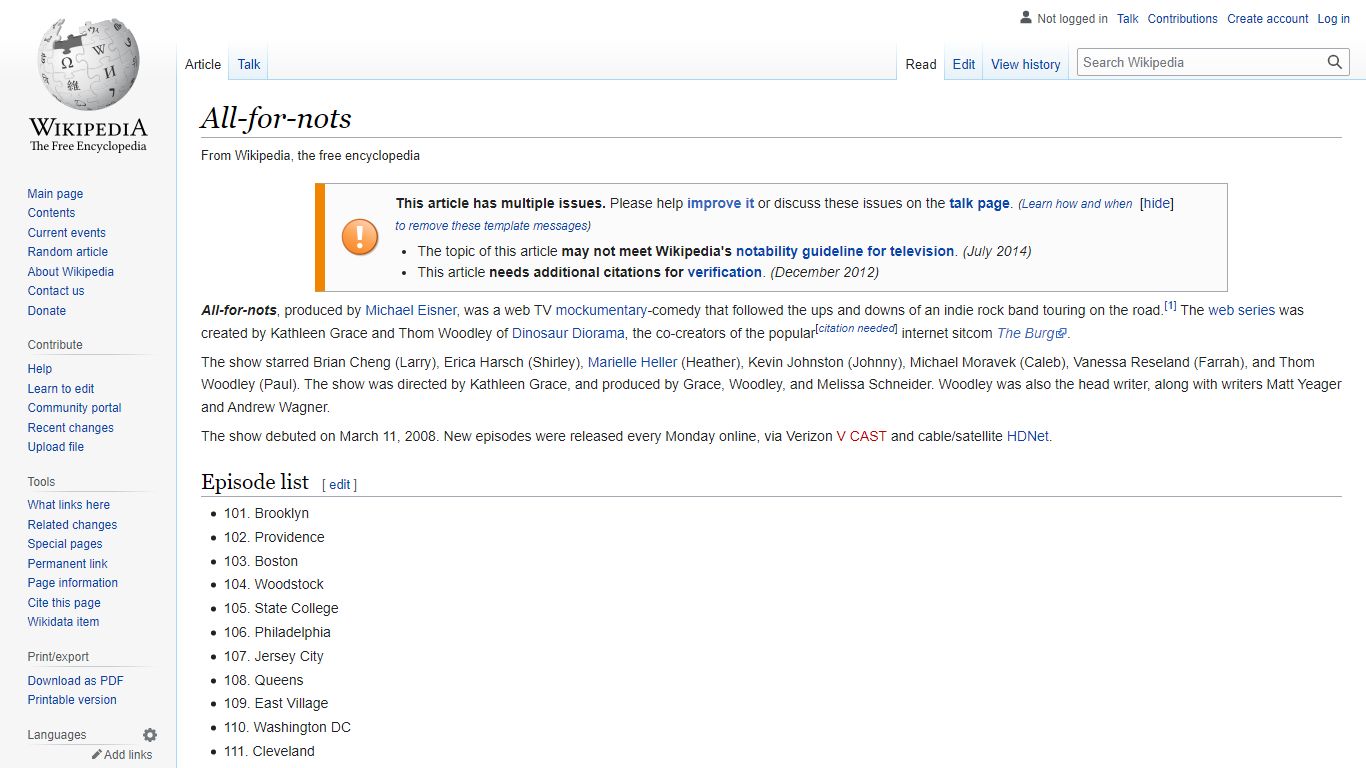1366x768 pixels.
Task: Open the View history tab
Action: (x=1026, y=64)
